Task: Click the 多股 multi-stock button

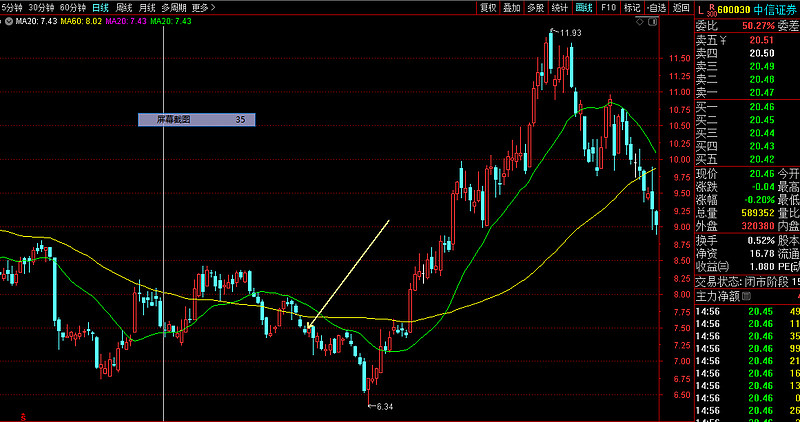Action: pos(535,8)
